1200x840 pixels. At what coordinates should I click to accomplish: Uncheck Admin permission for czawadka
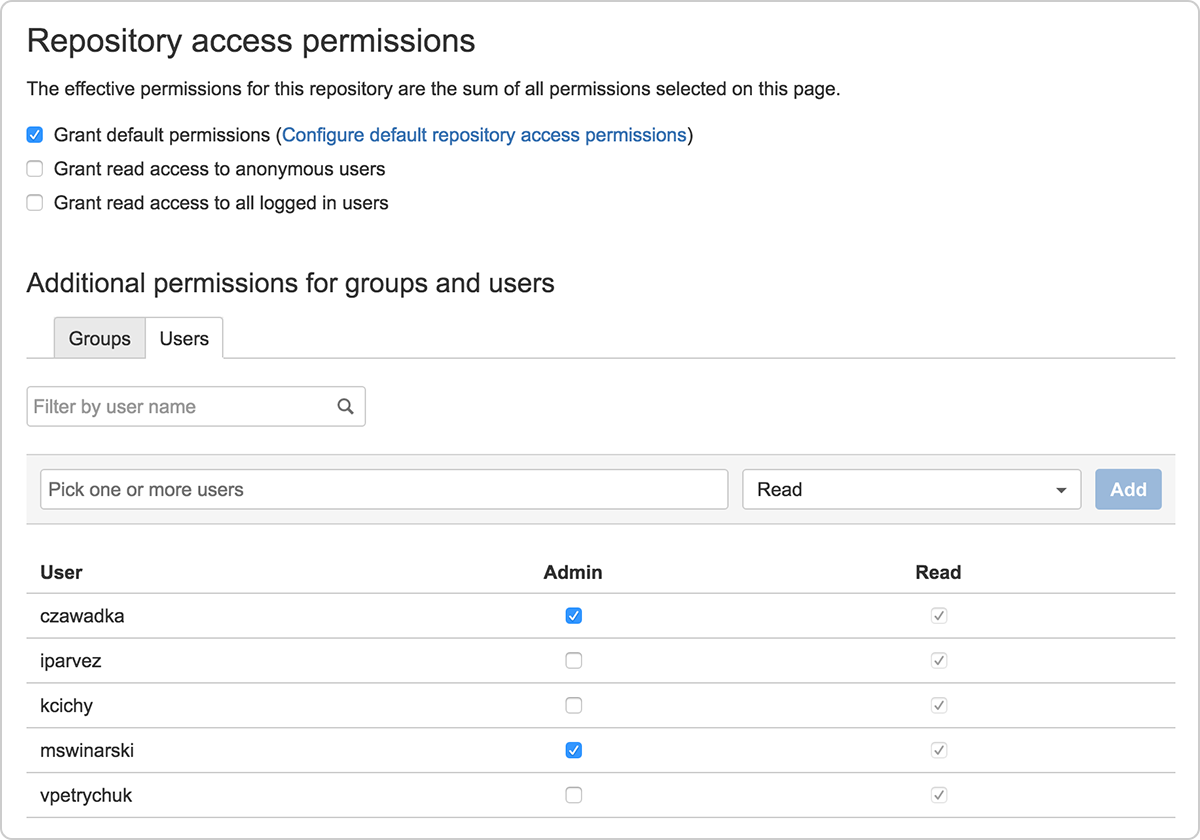[573, 616]
